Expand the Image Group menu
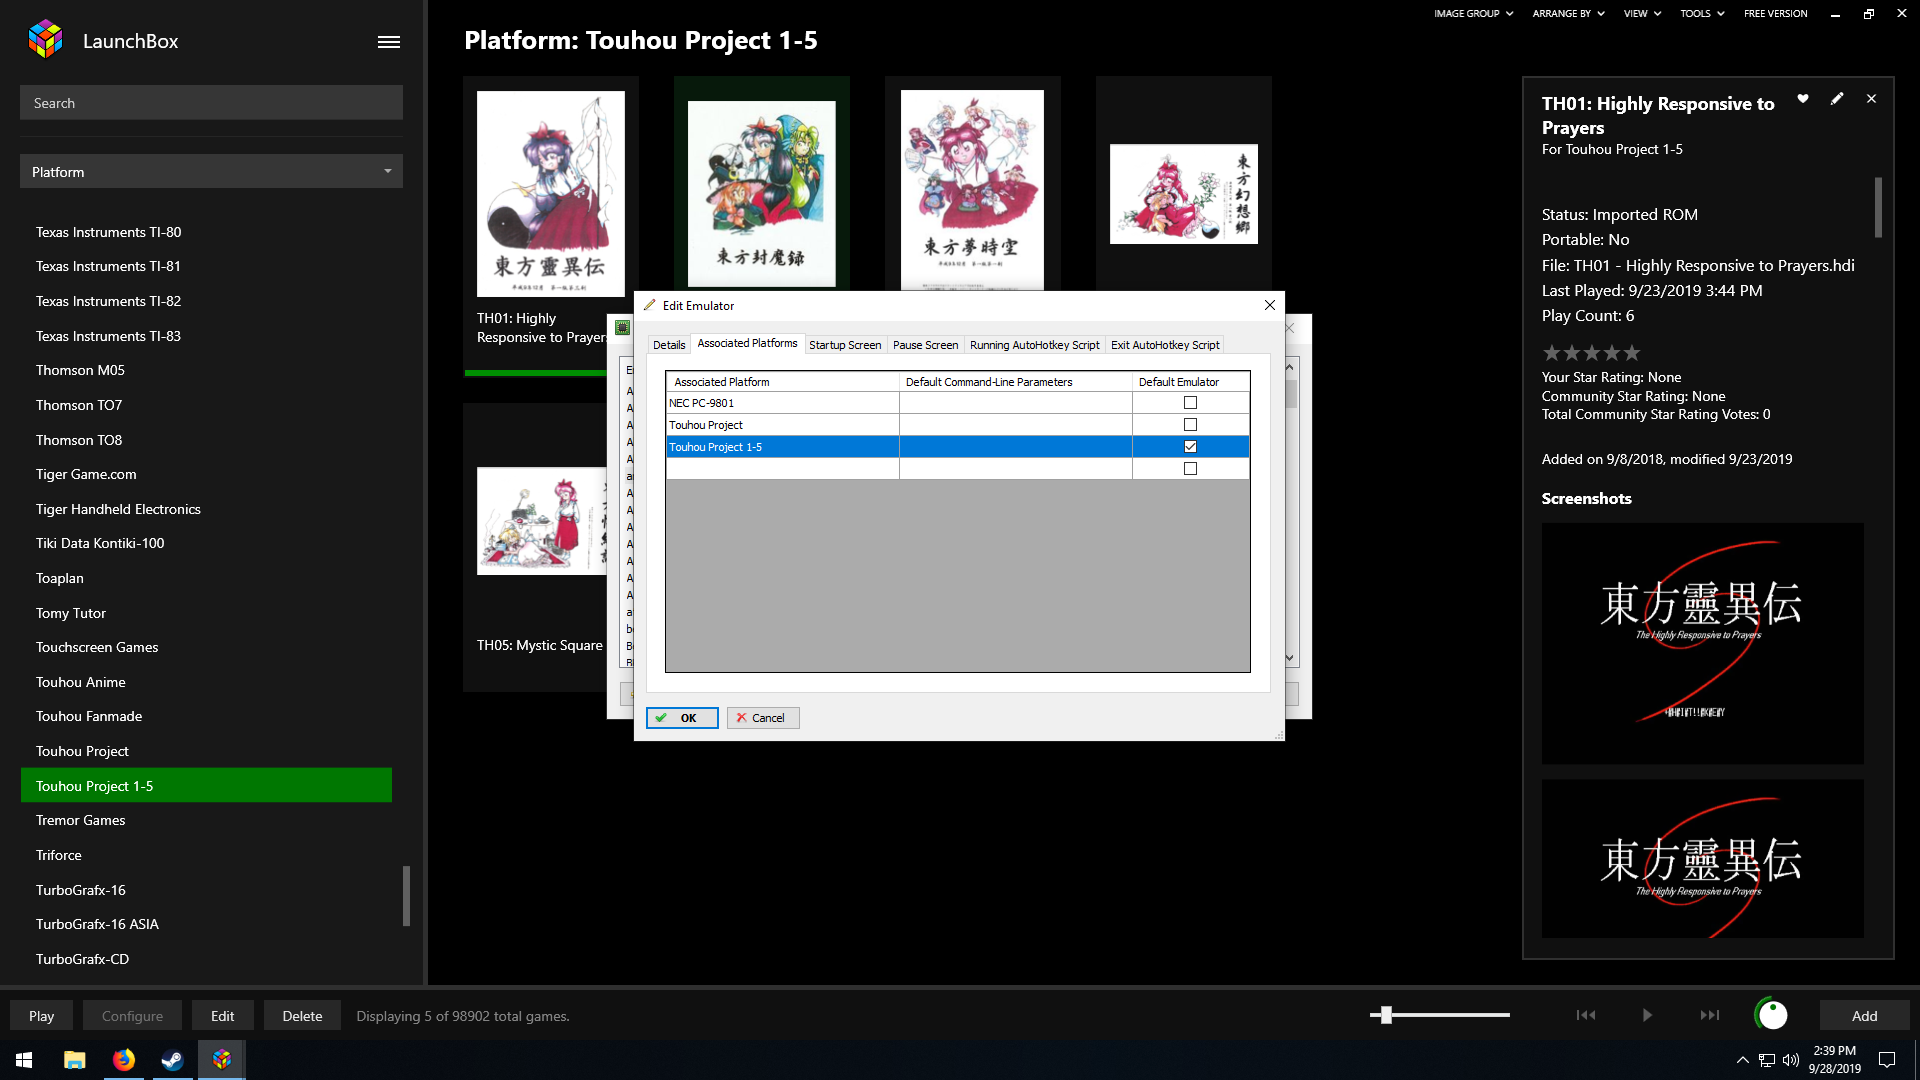 (x=1473, y=14)
